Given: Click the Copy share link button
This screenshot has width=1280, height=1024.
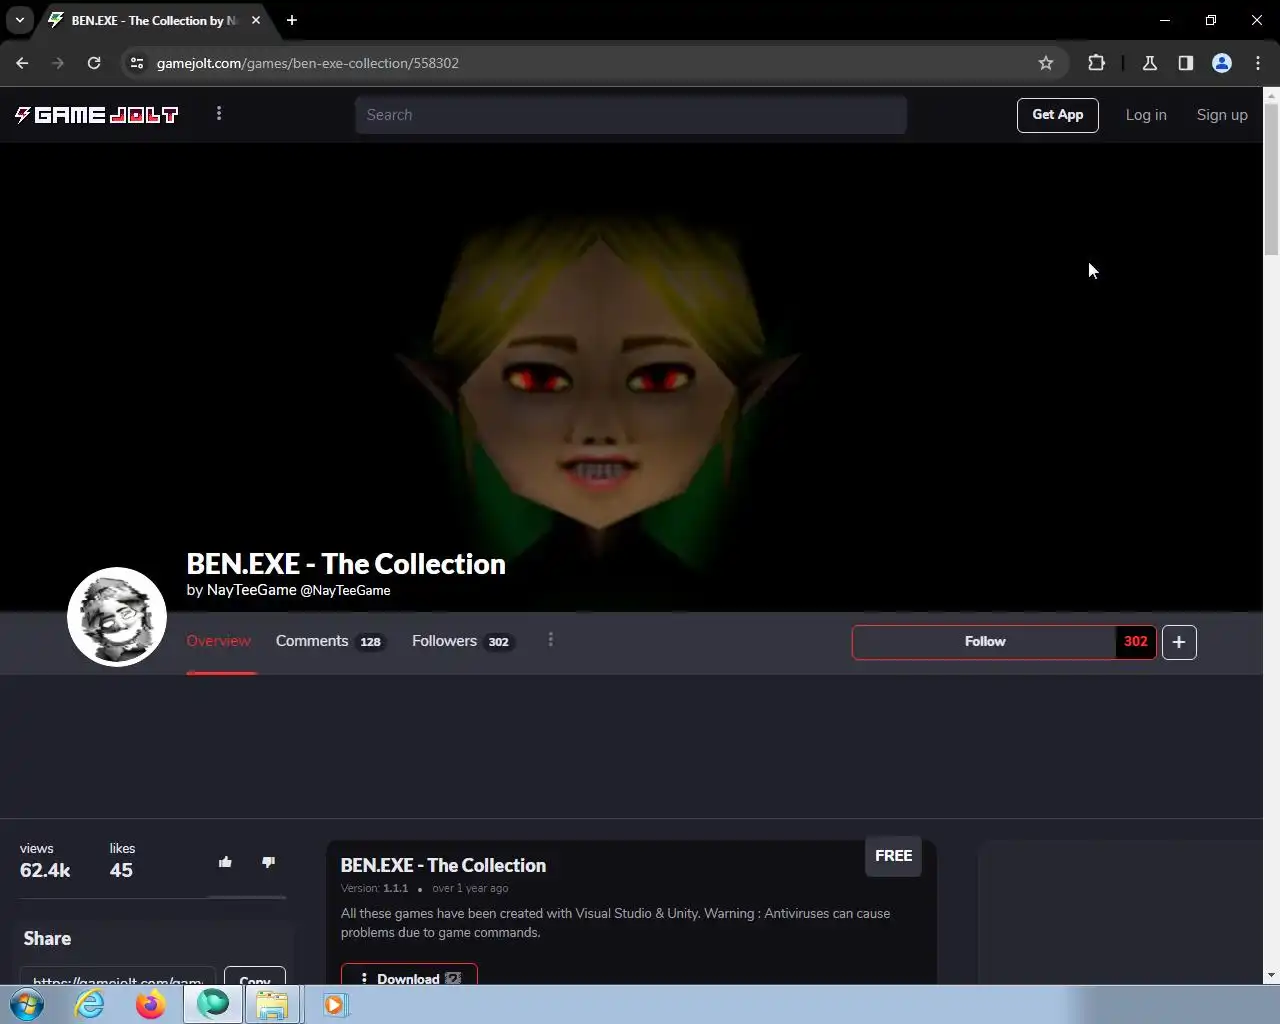Looking at the screenshot, I should pyautogui.click(x=255, y=977).
